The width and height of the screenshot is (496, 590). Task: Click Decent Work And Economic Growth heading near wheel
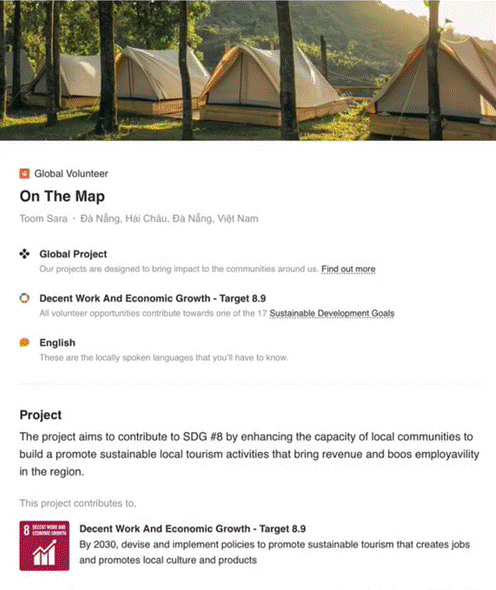(x=152, y=298)
